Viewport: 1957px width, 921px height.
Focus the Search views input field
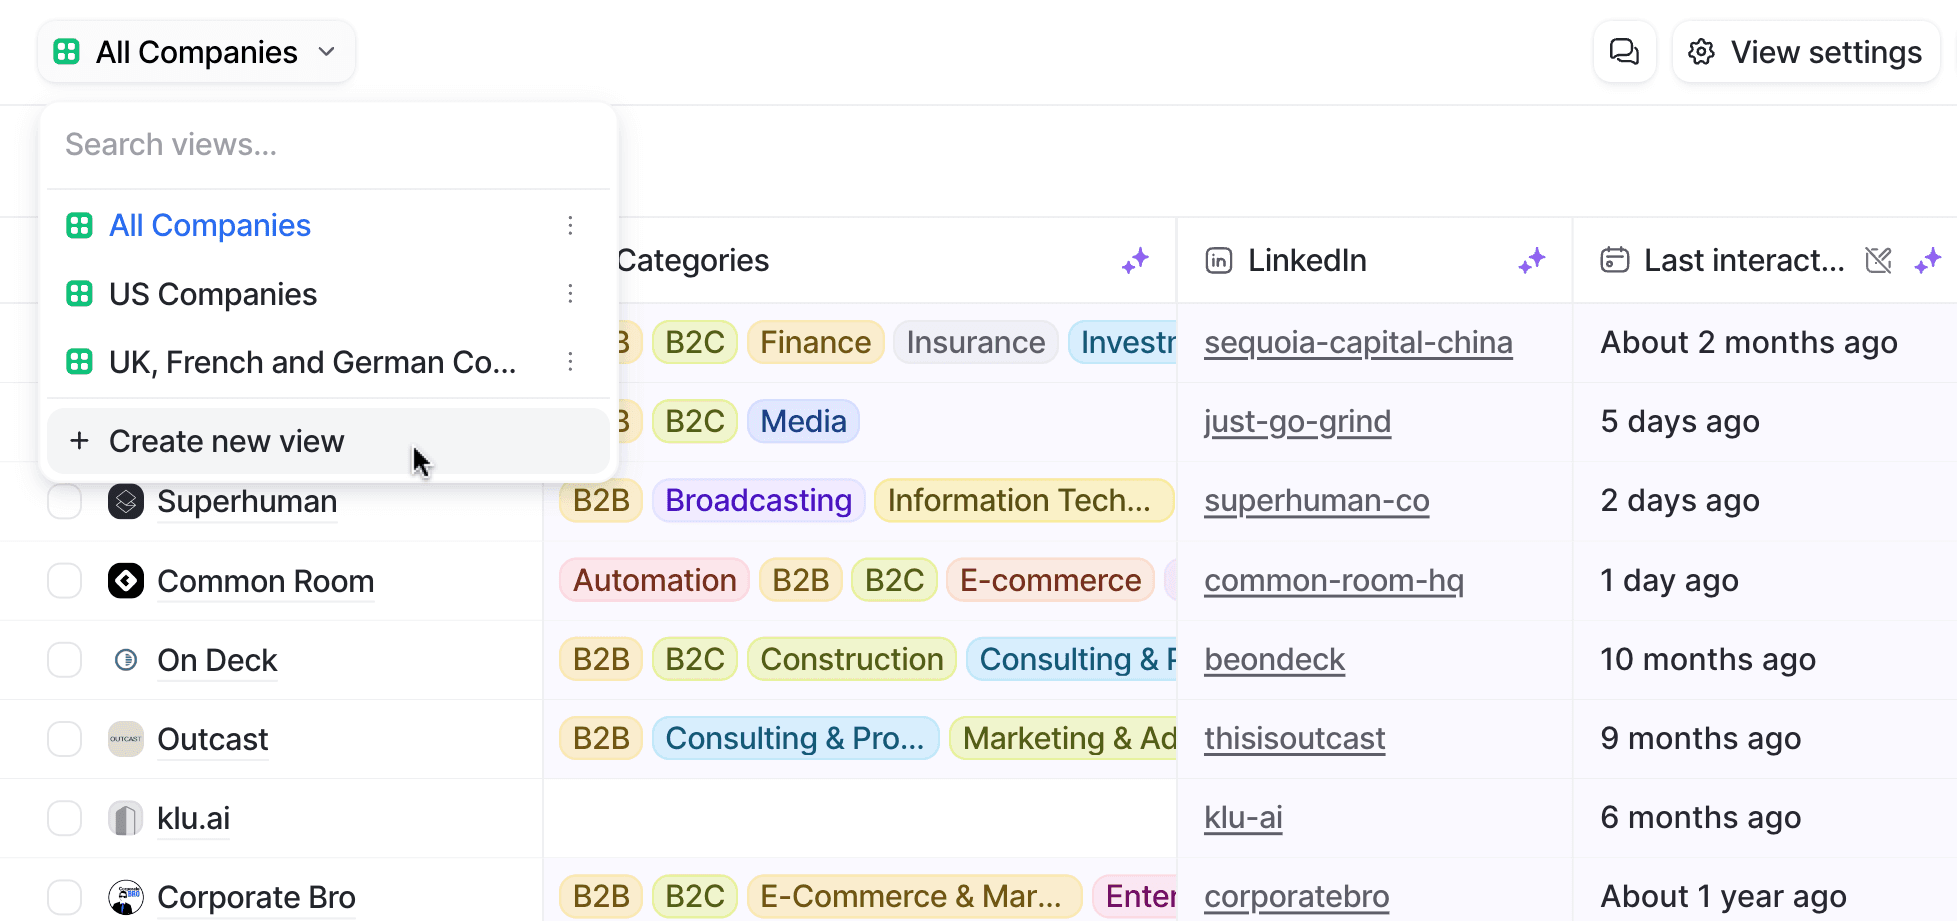[330, 145]
